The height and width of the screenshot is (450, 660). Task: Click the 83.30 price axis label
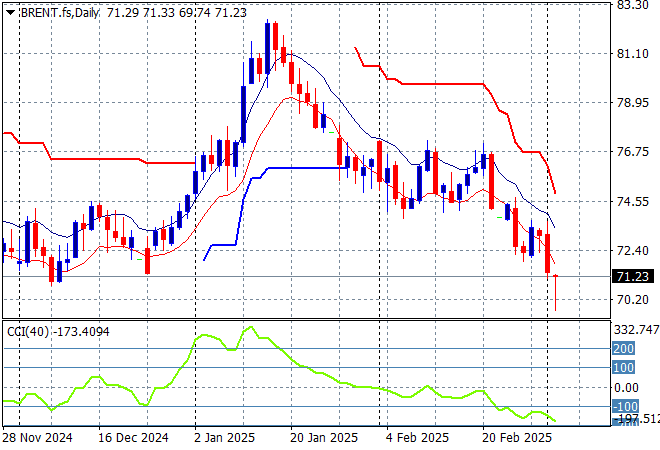pos(634,5)
